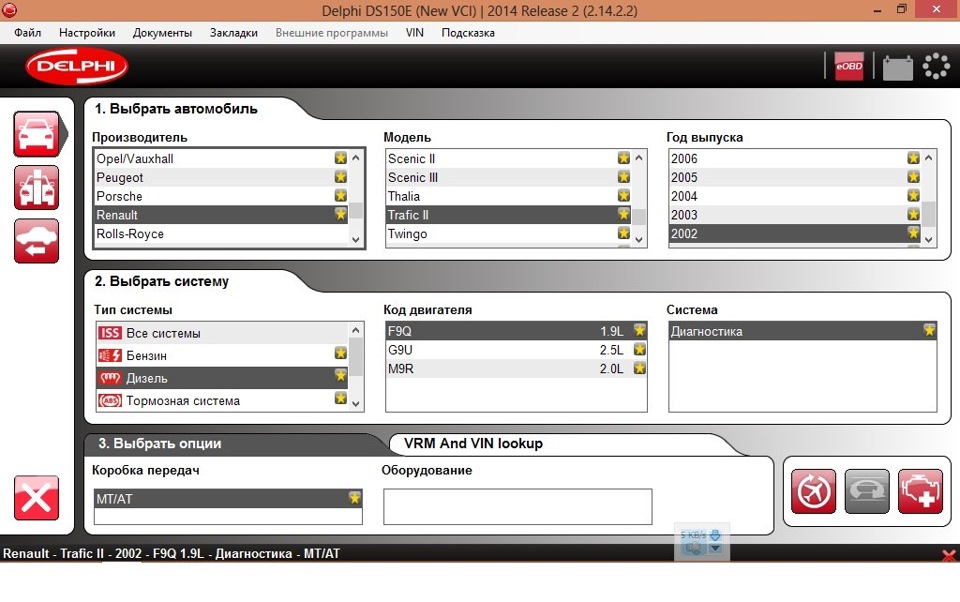Viewport: 960px width, 602px height.
Task: Close the bottom status bar red X
Action: 949,555
